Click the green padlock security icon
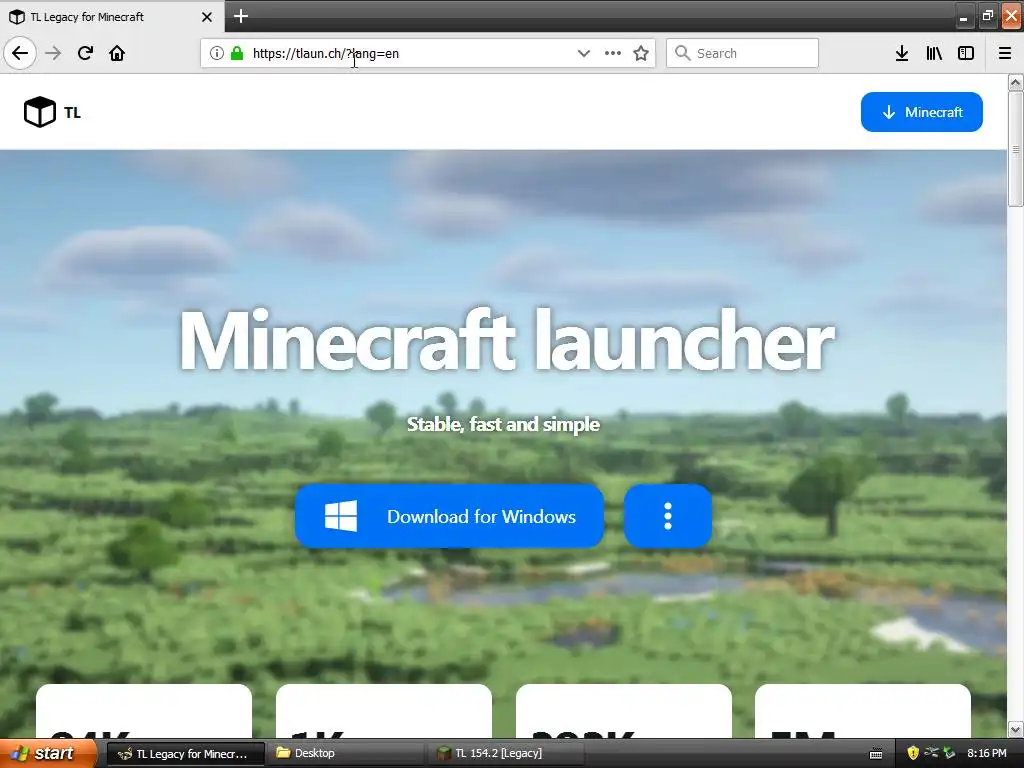 (237, 53)
